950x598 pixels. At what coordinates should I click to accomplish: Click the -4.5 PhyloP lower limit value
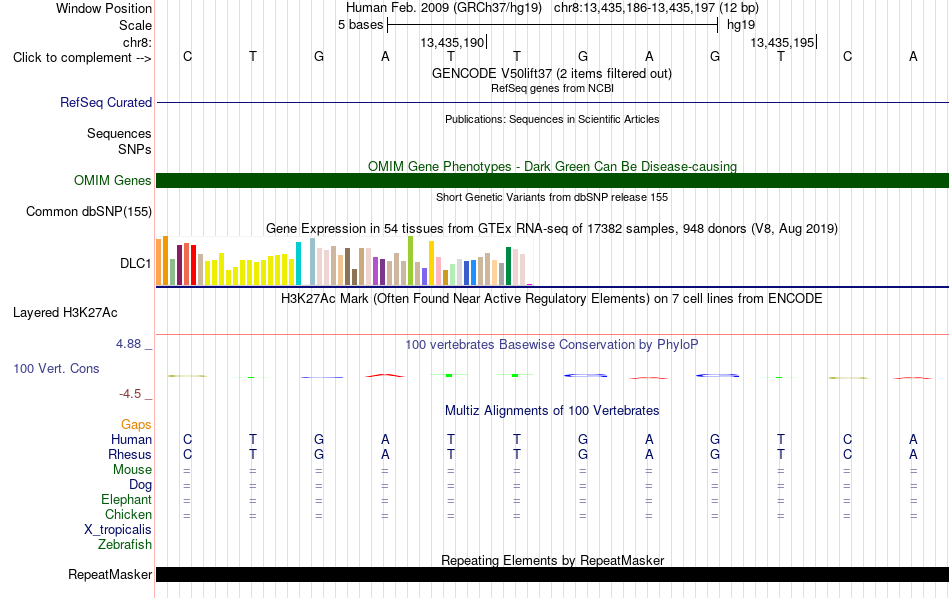130,394
